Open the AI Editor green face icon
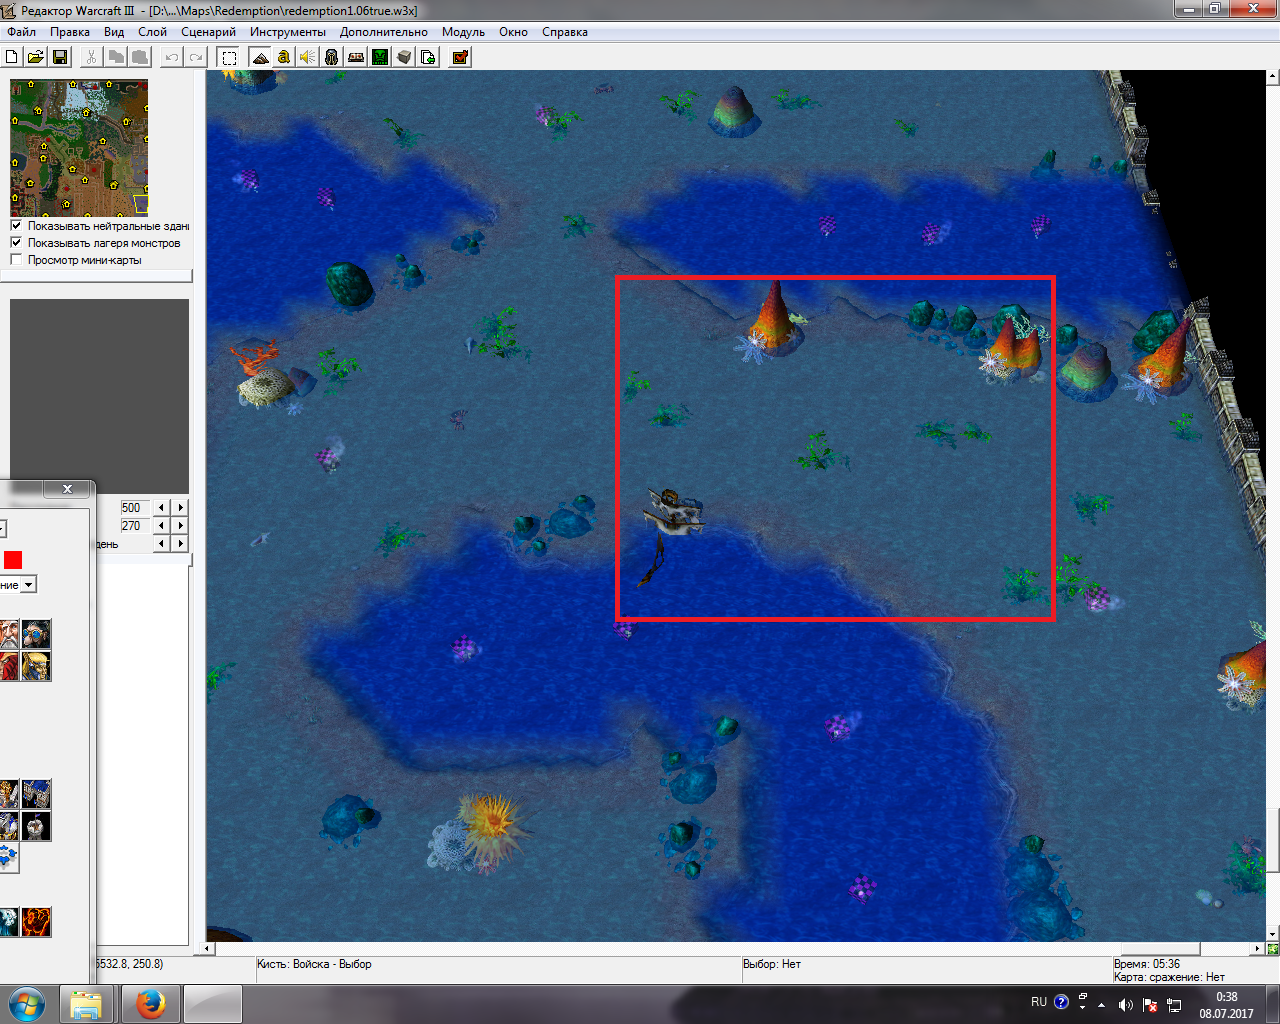The image size is (1280, 1024). click(x=380, y=57)
